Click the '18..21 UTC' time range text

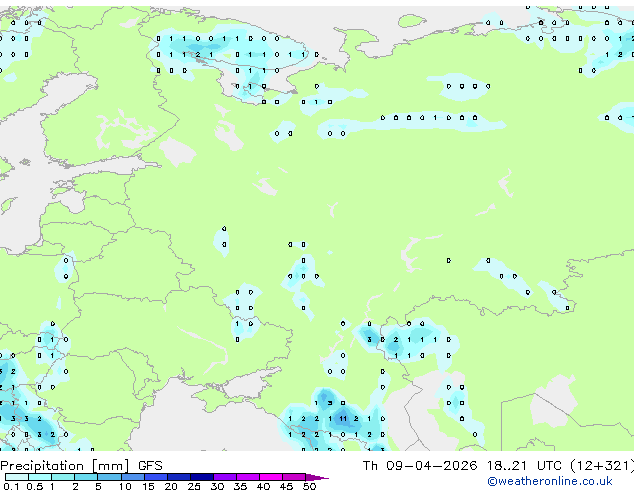tap(524, 466)
